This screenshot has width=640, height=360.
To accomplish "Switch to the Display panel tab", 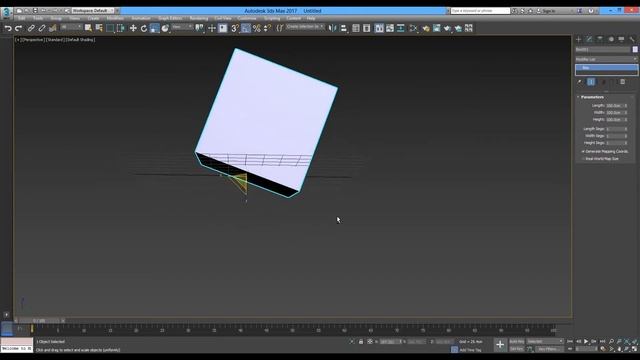I will click(x=621, y=39).
